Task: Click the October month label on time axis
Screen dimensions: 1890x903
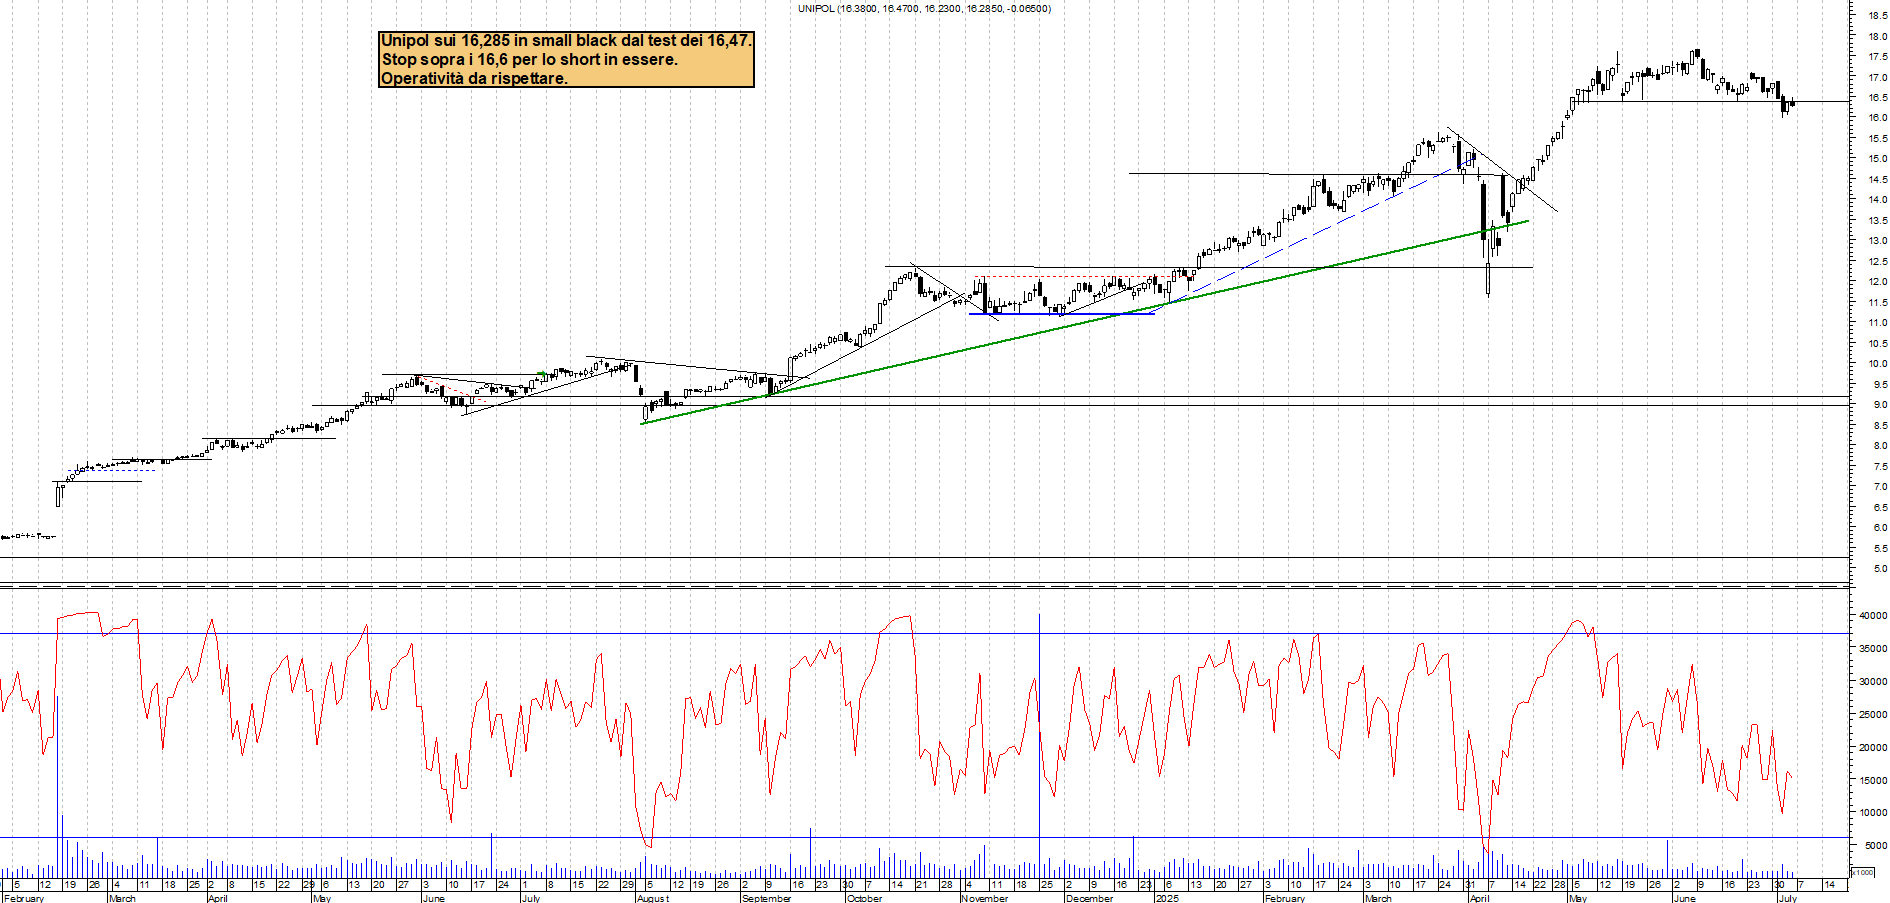Action: click(x=865, y=898)
